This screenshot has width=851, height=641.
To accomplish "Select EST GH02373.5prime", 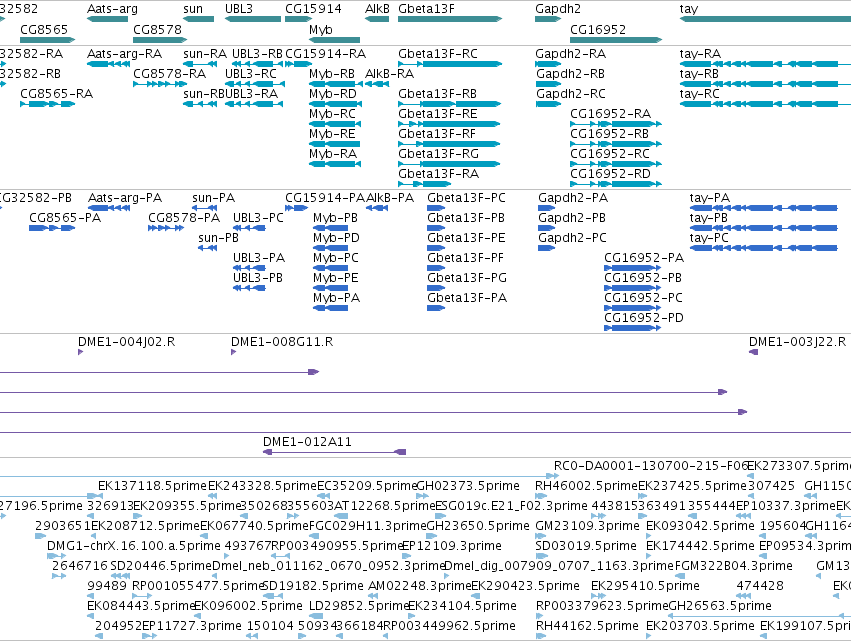I will pyautogui.click(x=422, y=496).
